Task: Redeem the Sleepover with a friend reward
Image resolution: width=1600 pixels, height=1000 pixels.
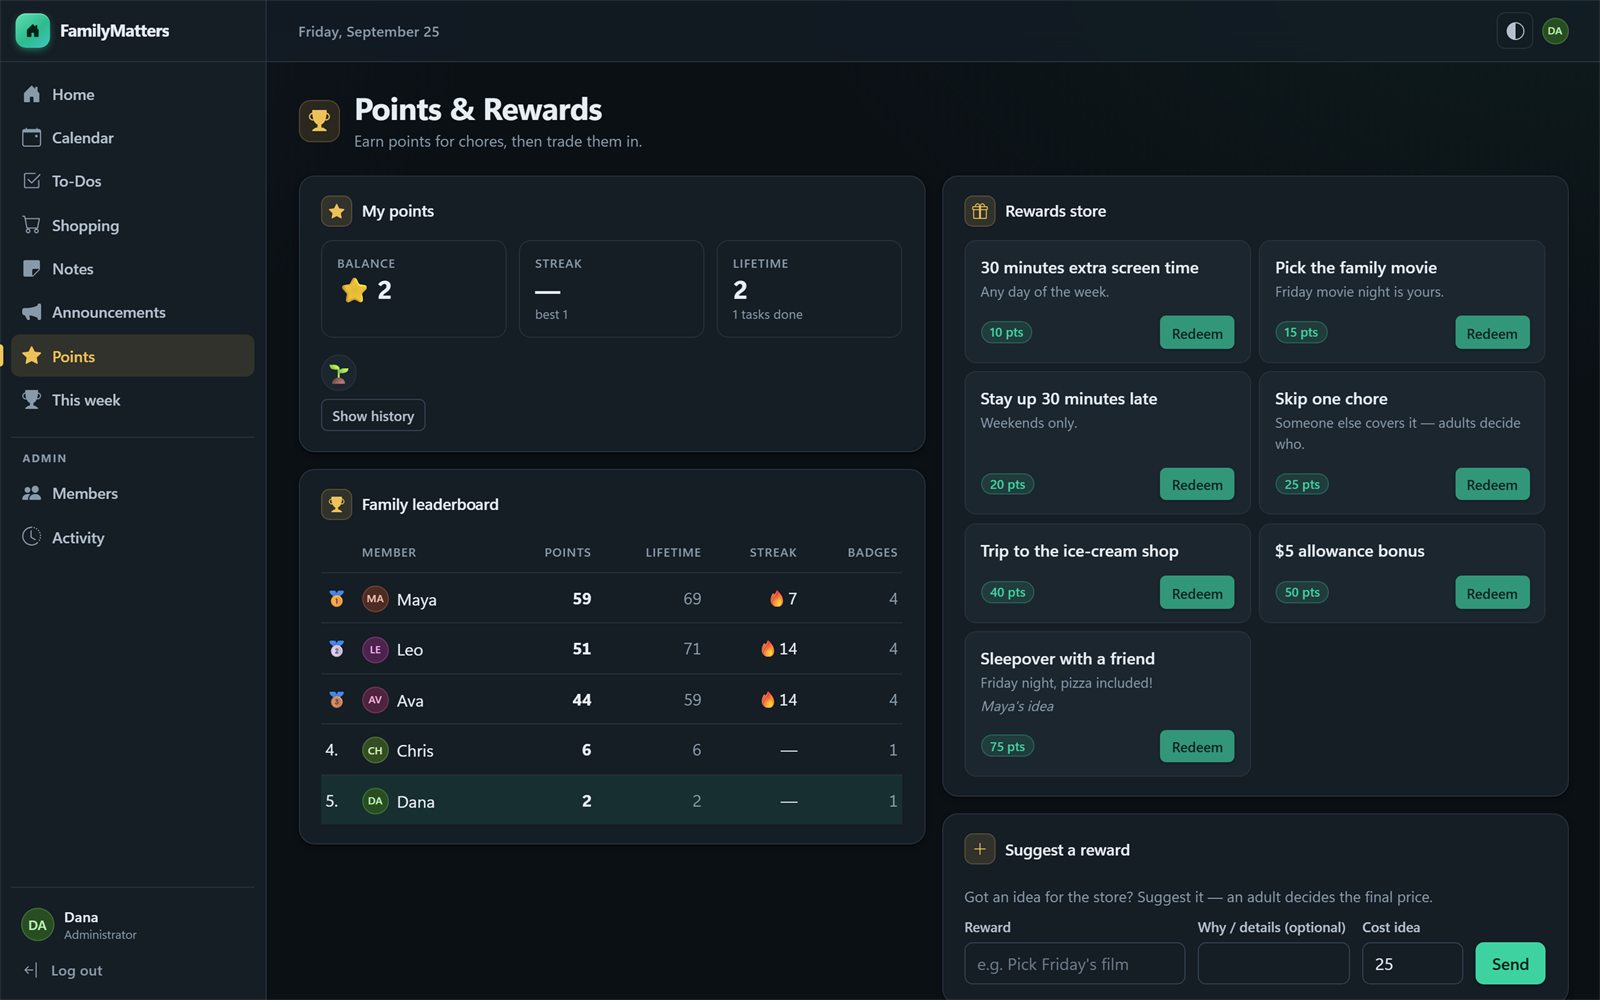Action: [1197, 746]
